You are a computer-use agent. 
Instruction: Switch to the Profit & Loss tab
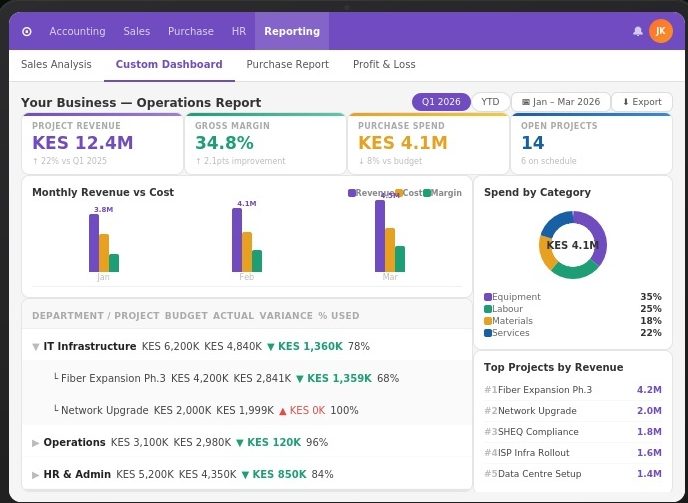(384, 65)
